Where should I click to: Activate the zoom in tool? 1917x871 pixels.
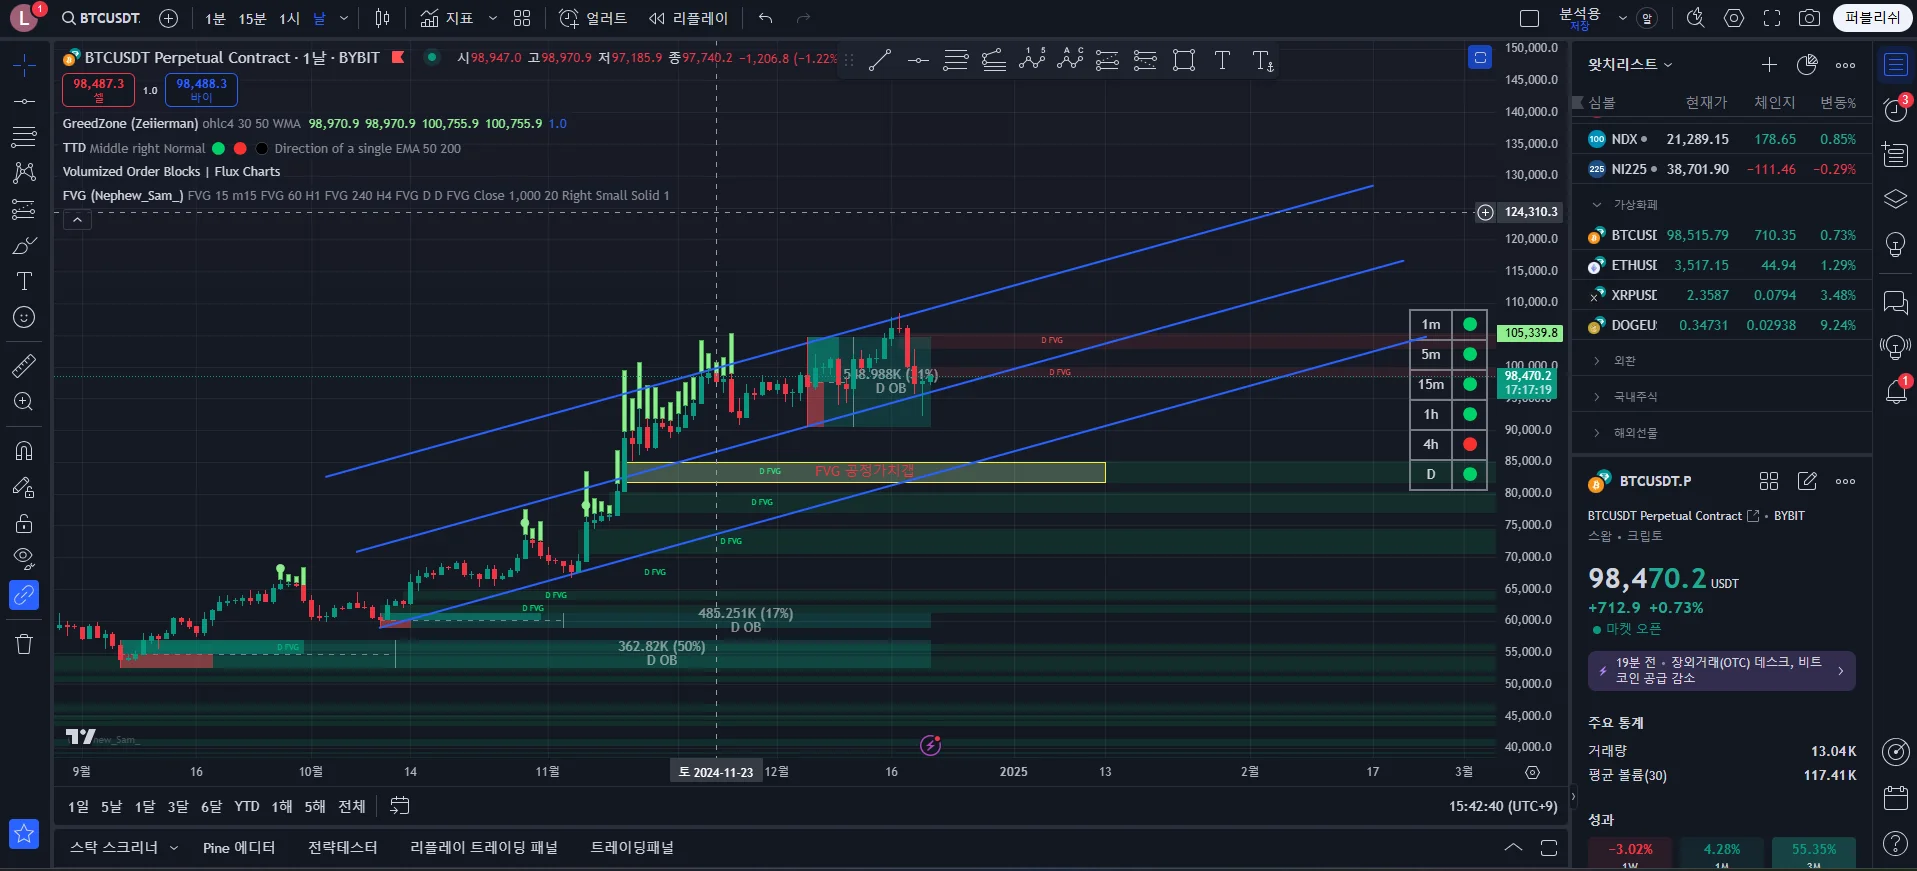[x=24, y=402]
